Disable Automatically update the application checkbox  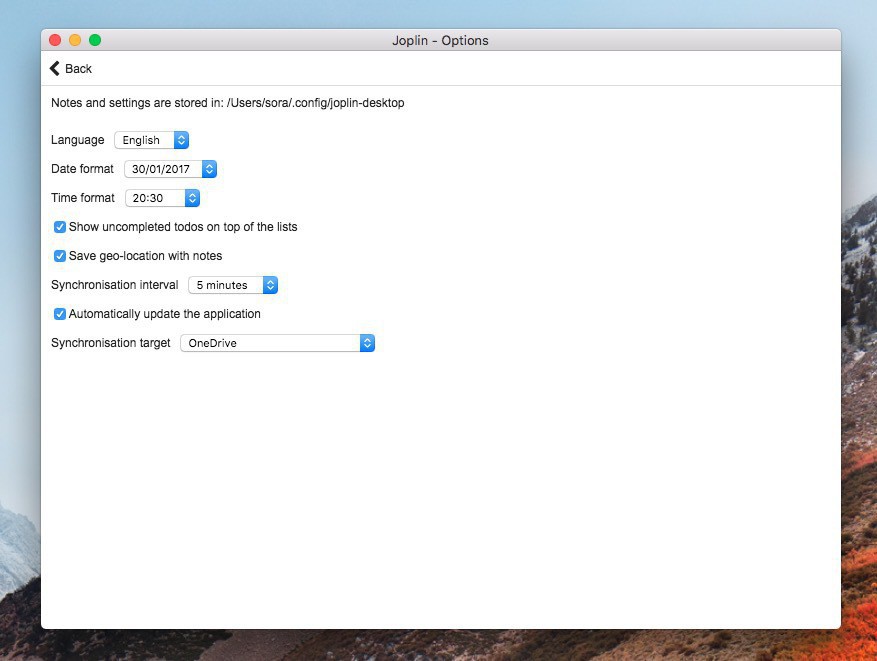tap(60, 314)
